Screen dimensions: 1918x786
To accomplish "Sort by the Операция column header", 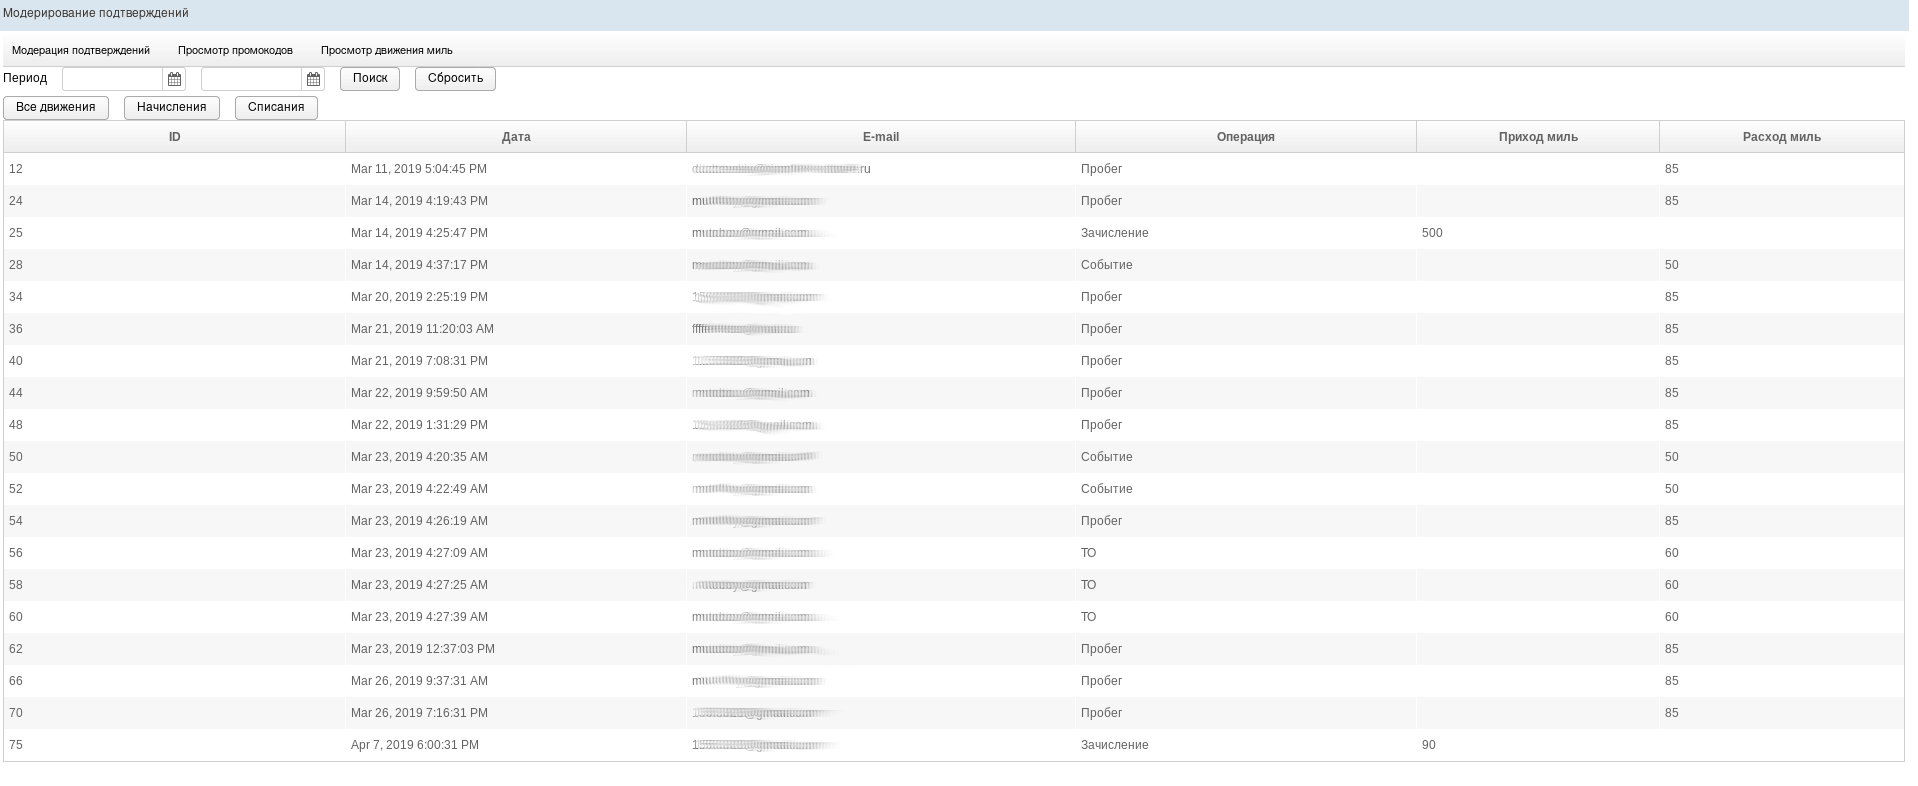I will click(1245, 137).
